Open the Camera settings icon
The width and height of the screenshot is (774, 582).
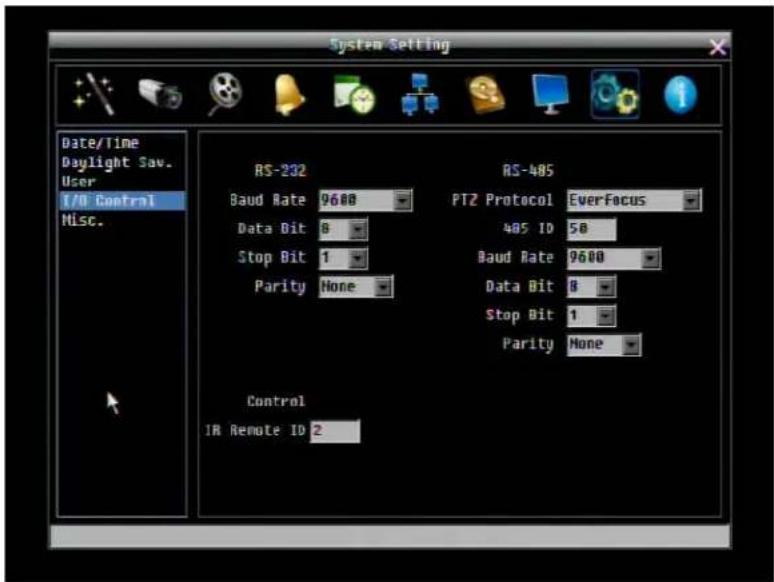pyautogui.click(x=159, y=94)
